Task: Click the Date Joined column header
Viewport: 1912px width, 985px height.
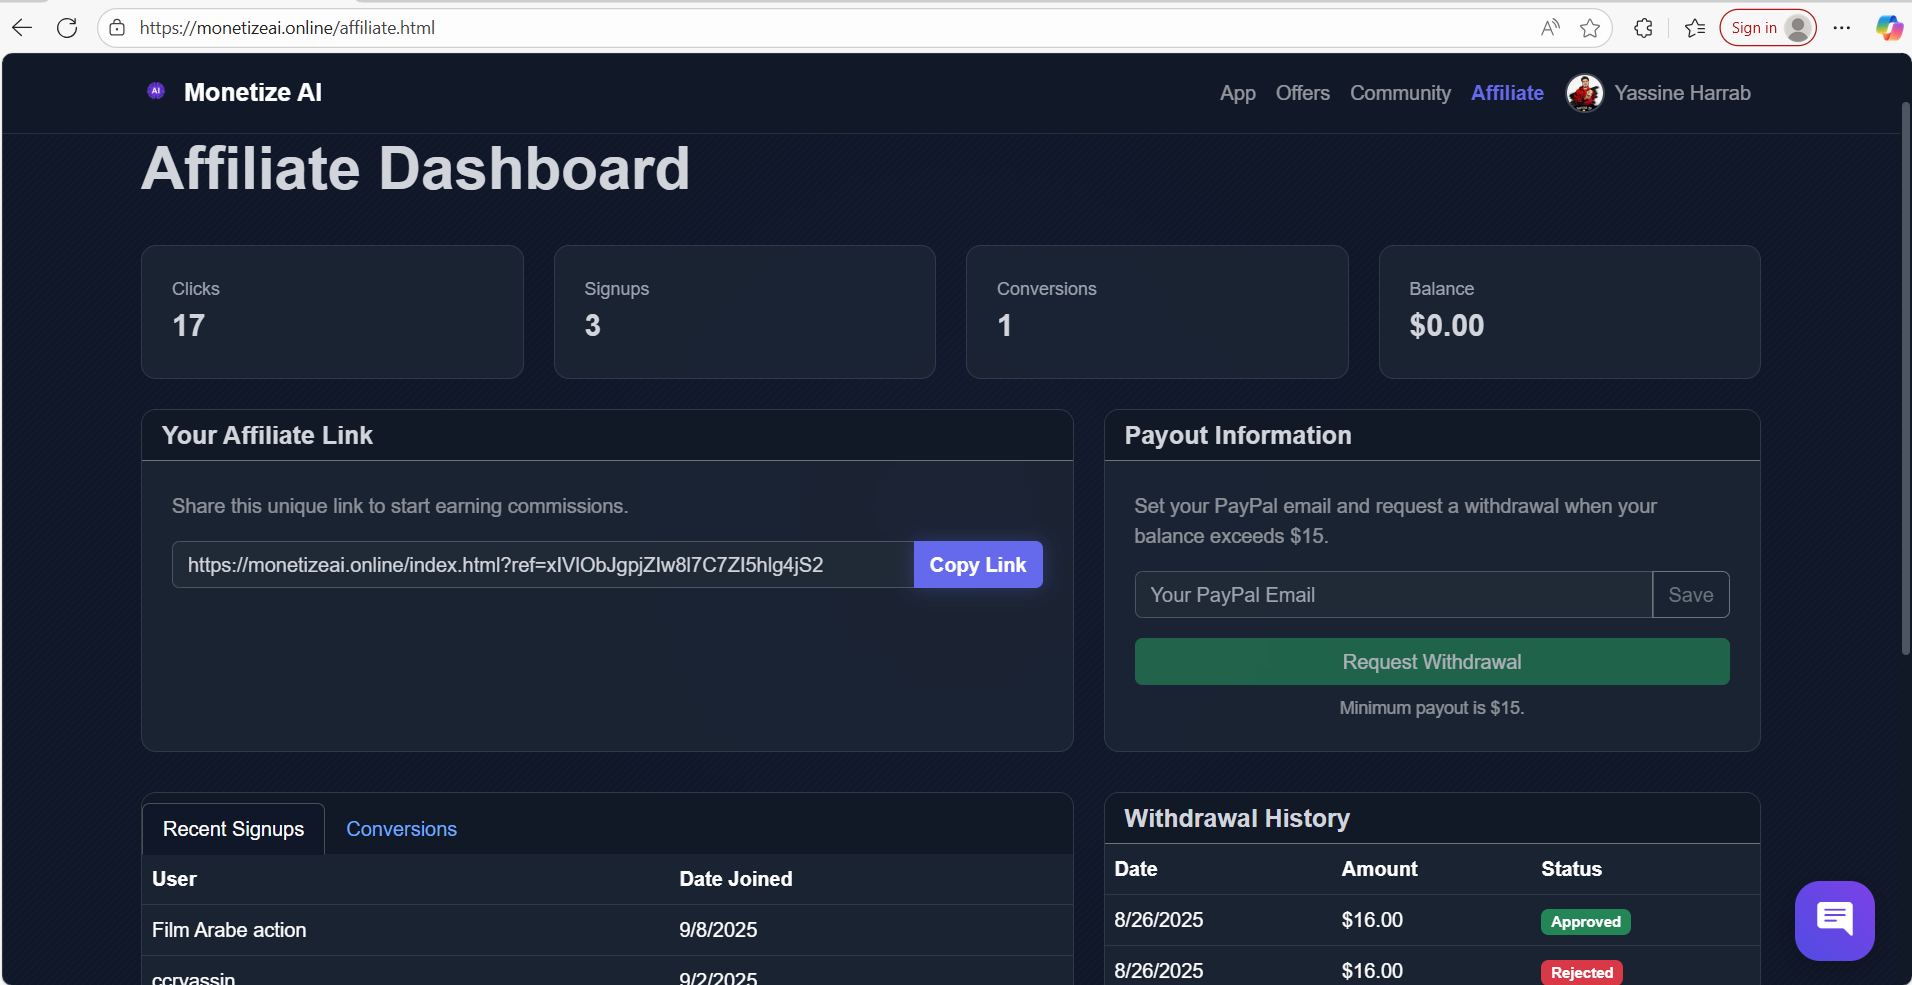Action: click(x=736, y=879)
